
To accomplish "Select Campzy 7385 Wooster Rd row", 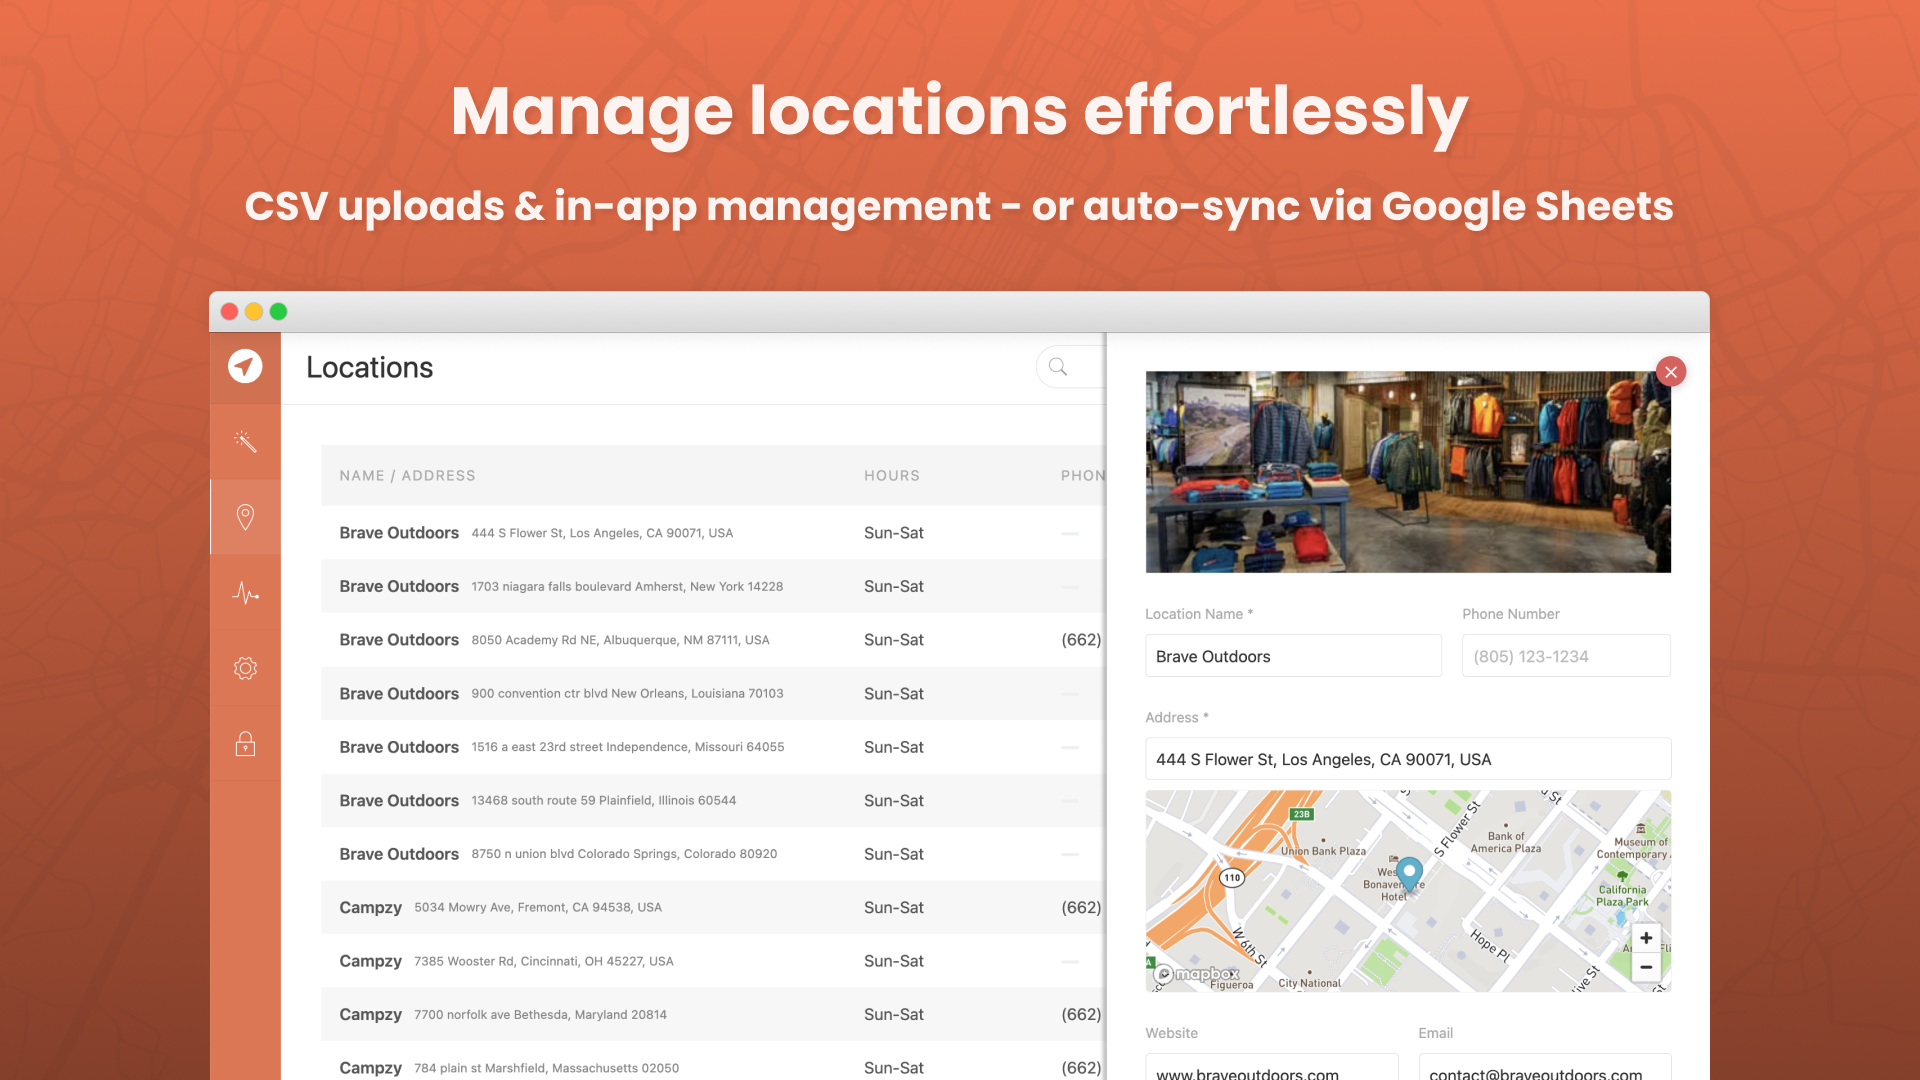I will (713, 961).
